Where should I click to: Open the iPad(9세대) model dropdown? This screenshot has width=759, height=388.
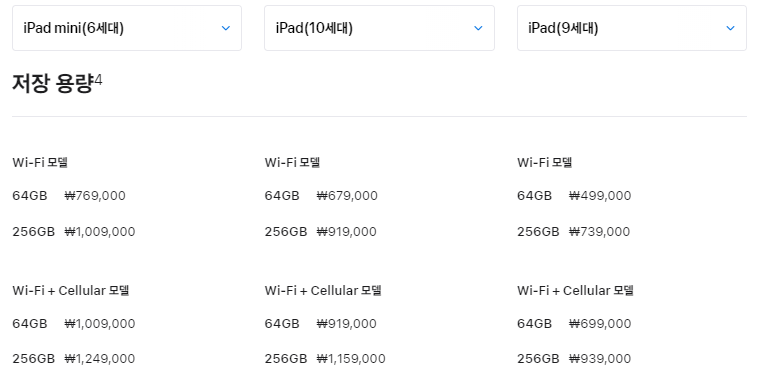pyautogui.click(x=632, y=28)
